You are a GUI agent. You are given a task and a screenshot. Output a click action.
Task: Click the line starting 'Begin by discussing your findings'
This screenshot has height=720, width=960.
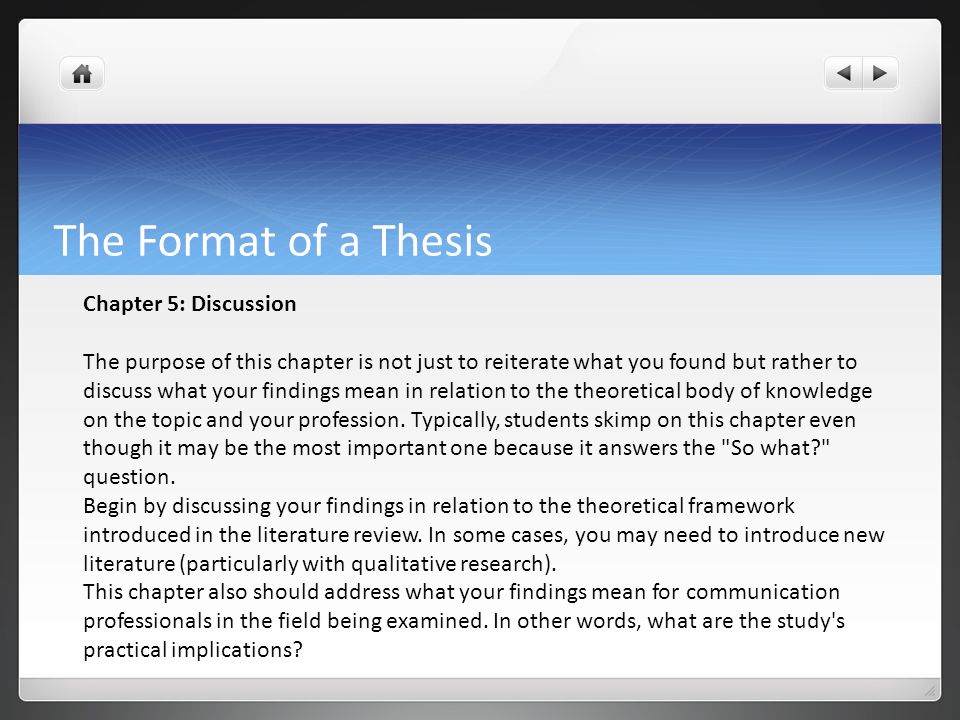pyautogui.click(x=438, y=506)
